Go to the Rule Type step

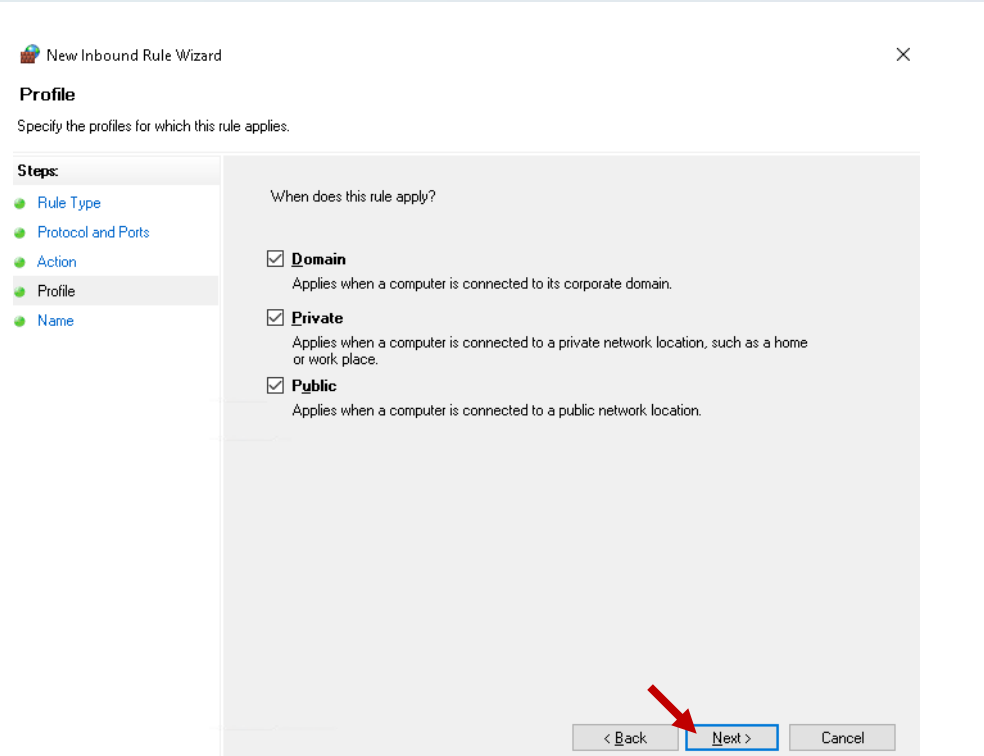(69, 203)
